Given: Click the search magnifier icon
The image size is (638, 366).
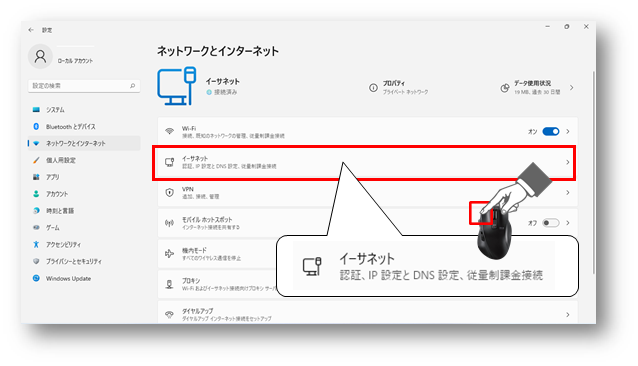Looking at the screenshot, I should pos(132,86).
